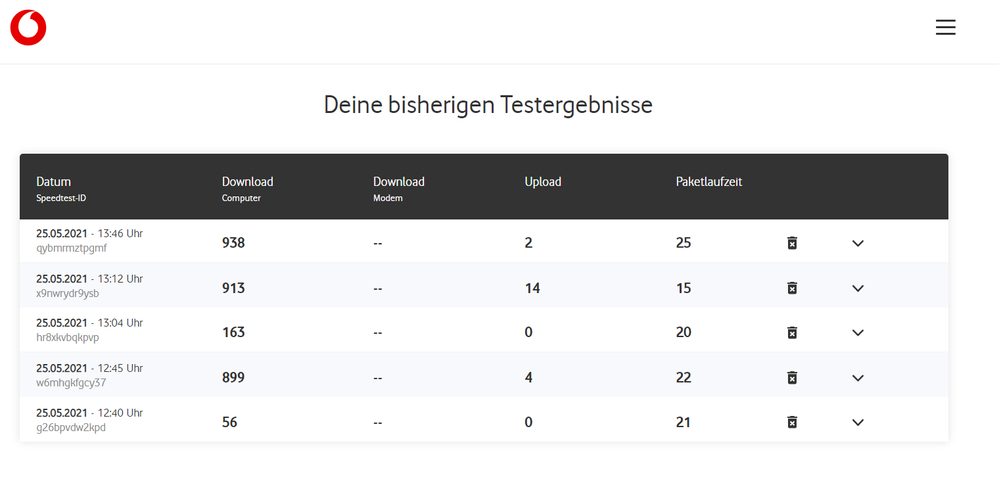Click the Datum column header

click(x=53, y=182)
